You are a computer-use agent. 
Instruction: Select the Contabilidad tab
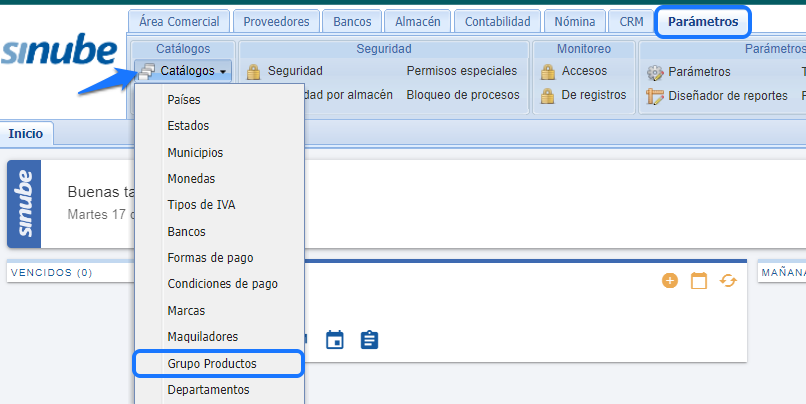[x=498, y=22]
